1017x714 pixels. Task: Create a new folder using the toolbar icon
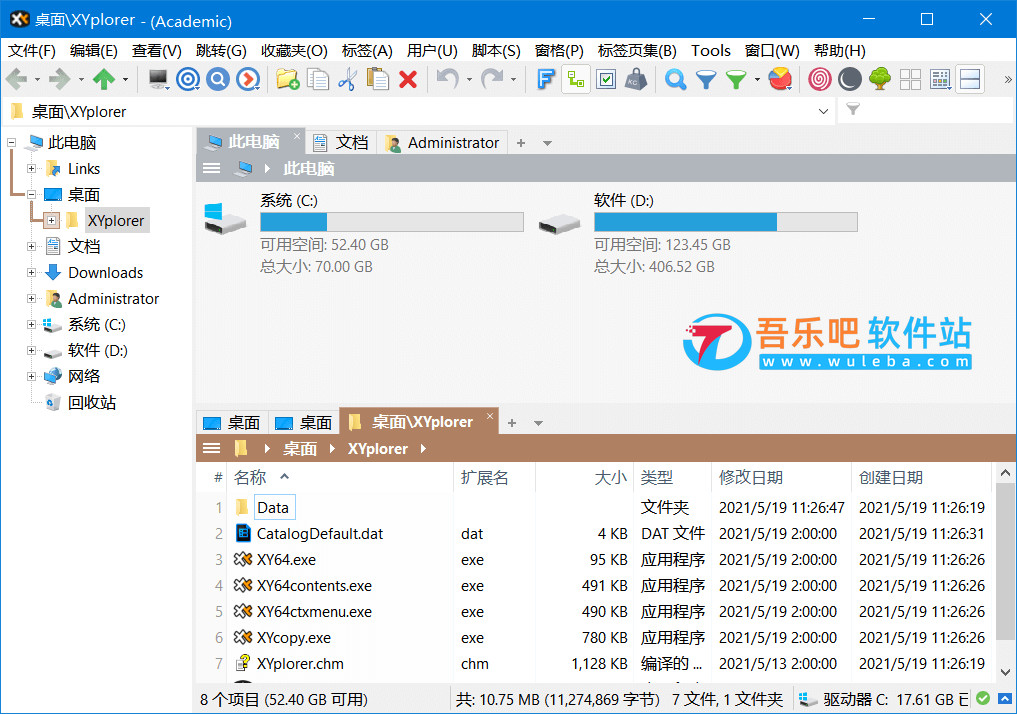click(287, 80)
